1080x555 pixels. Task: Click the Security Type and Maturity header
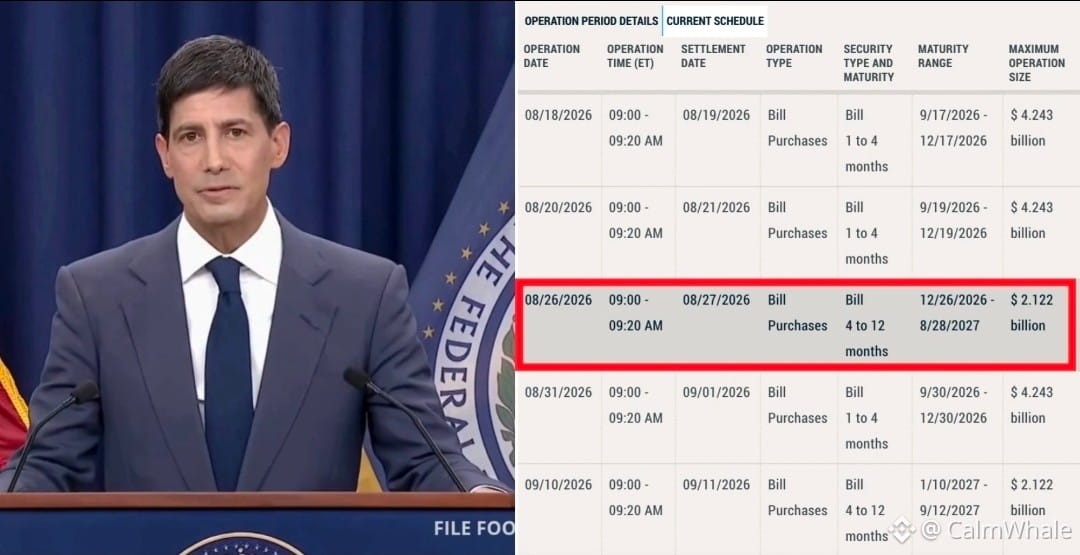(x=869, y=63)
